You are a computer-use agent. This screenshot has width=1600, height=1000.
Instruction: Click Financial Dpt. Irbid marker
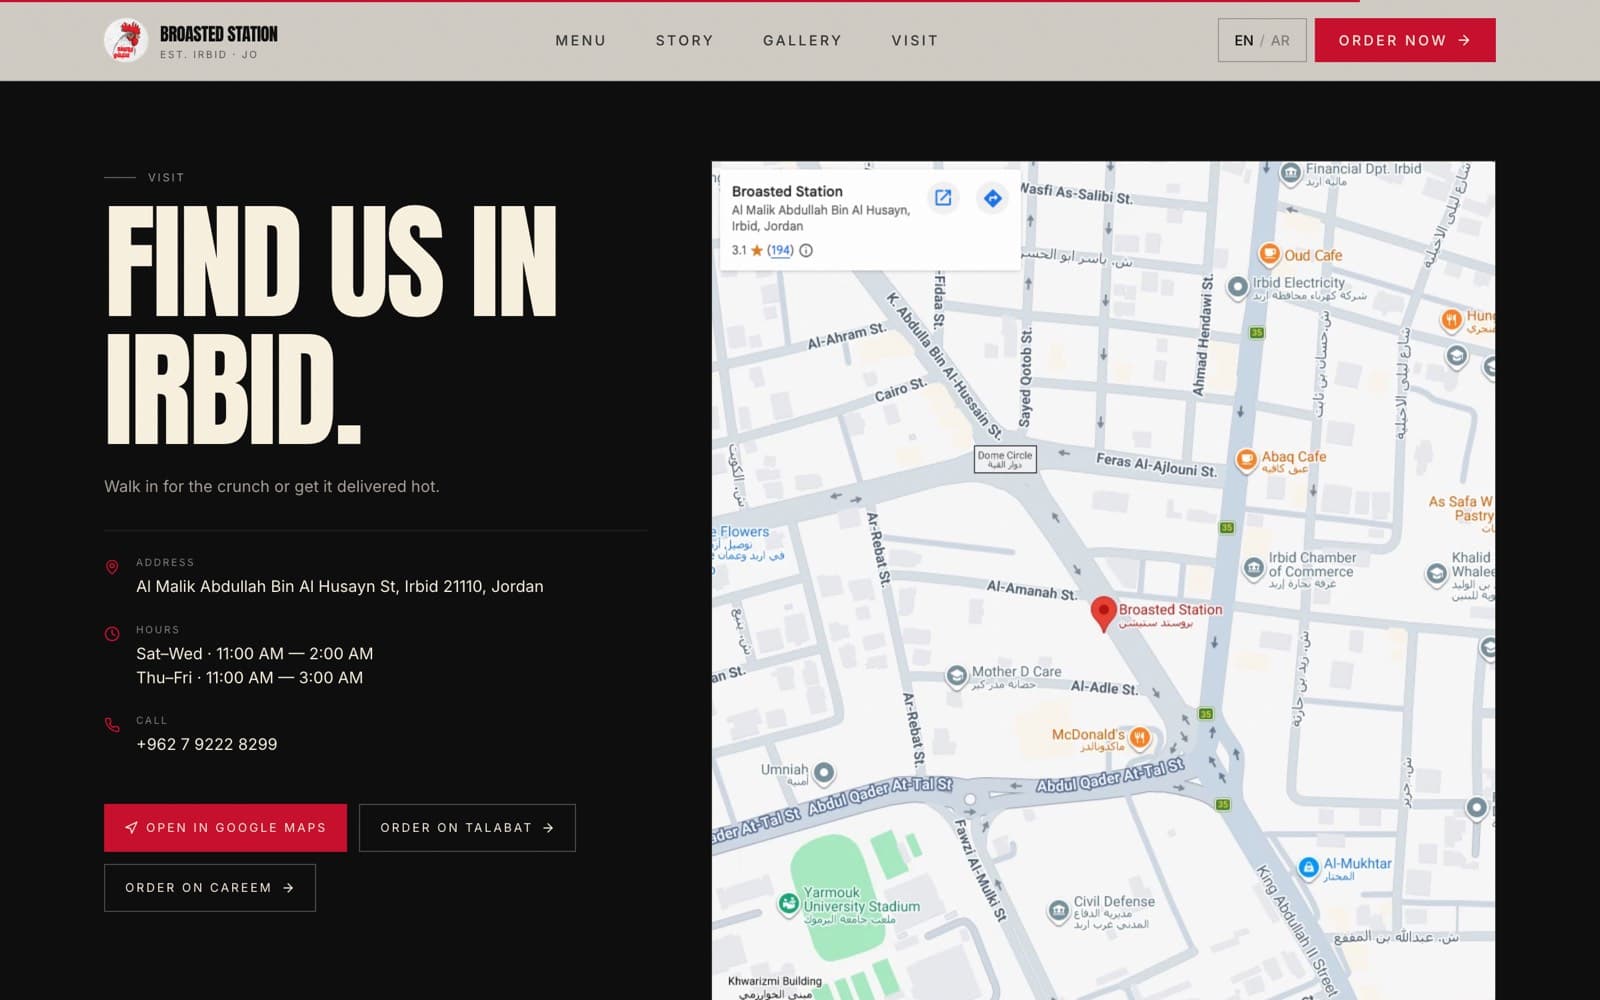point(1291,172)
